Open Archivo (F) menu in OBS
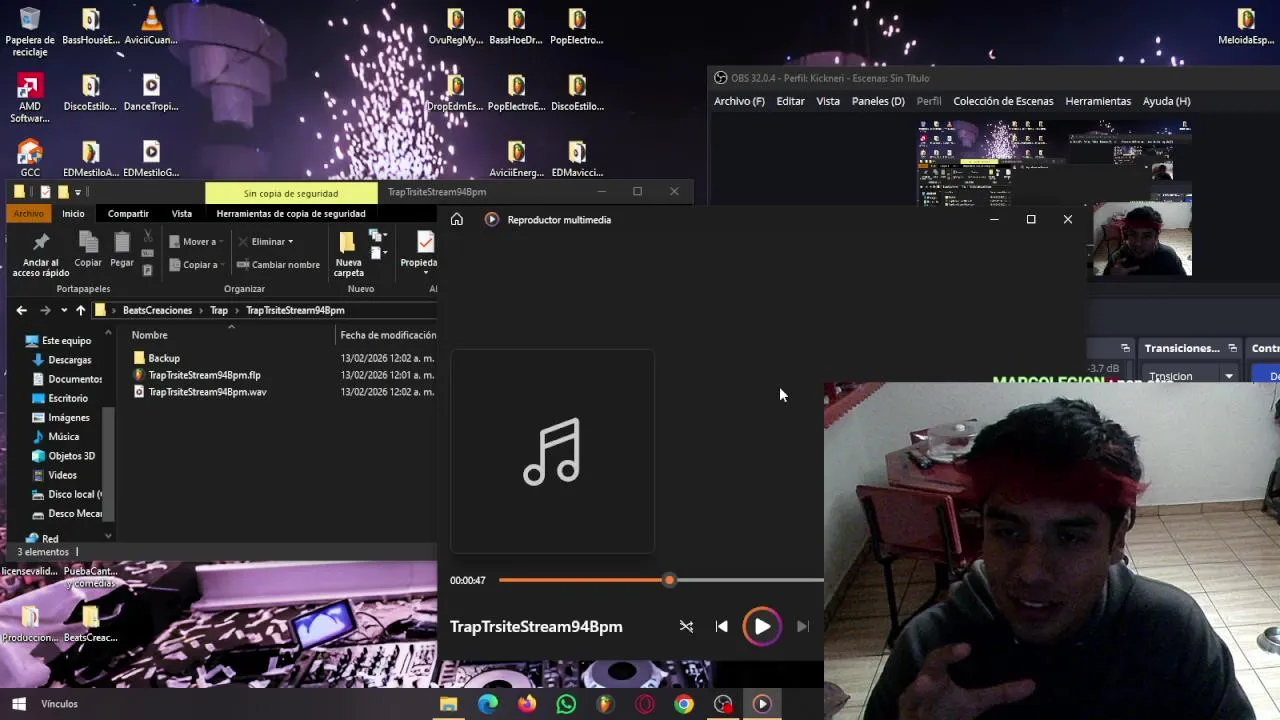The image size is (1280, 720). (x=739, y=101)
